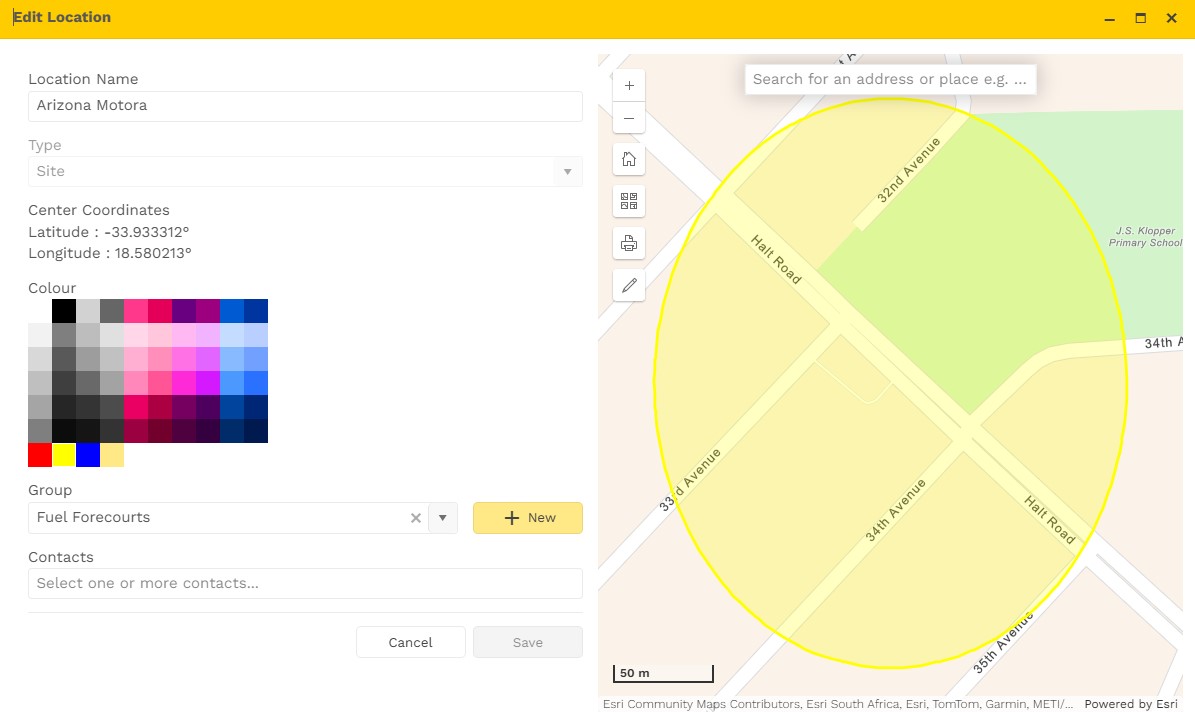This screenshot has height=723, width=1195.
Task: Clear the Fuel Forecourts group selection
Action: pyautogui.click(x=415, y=518)
